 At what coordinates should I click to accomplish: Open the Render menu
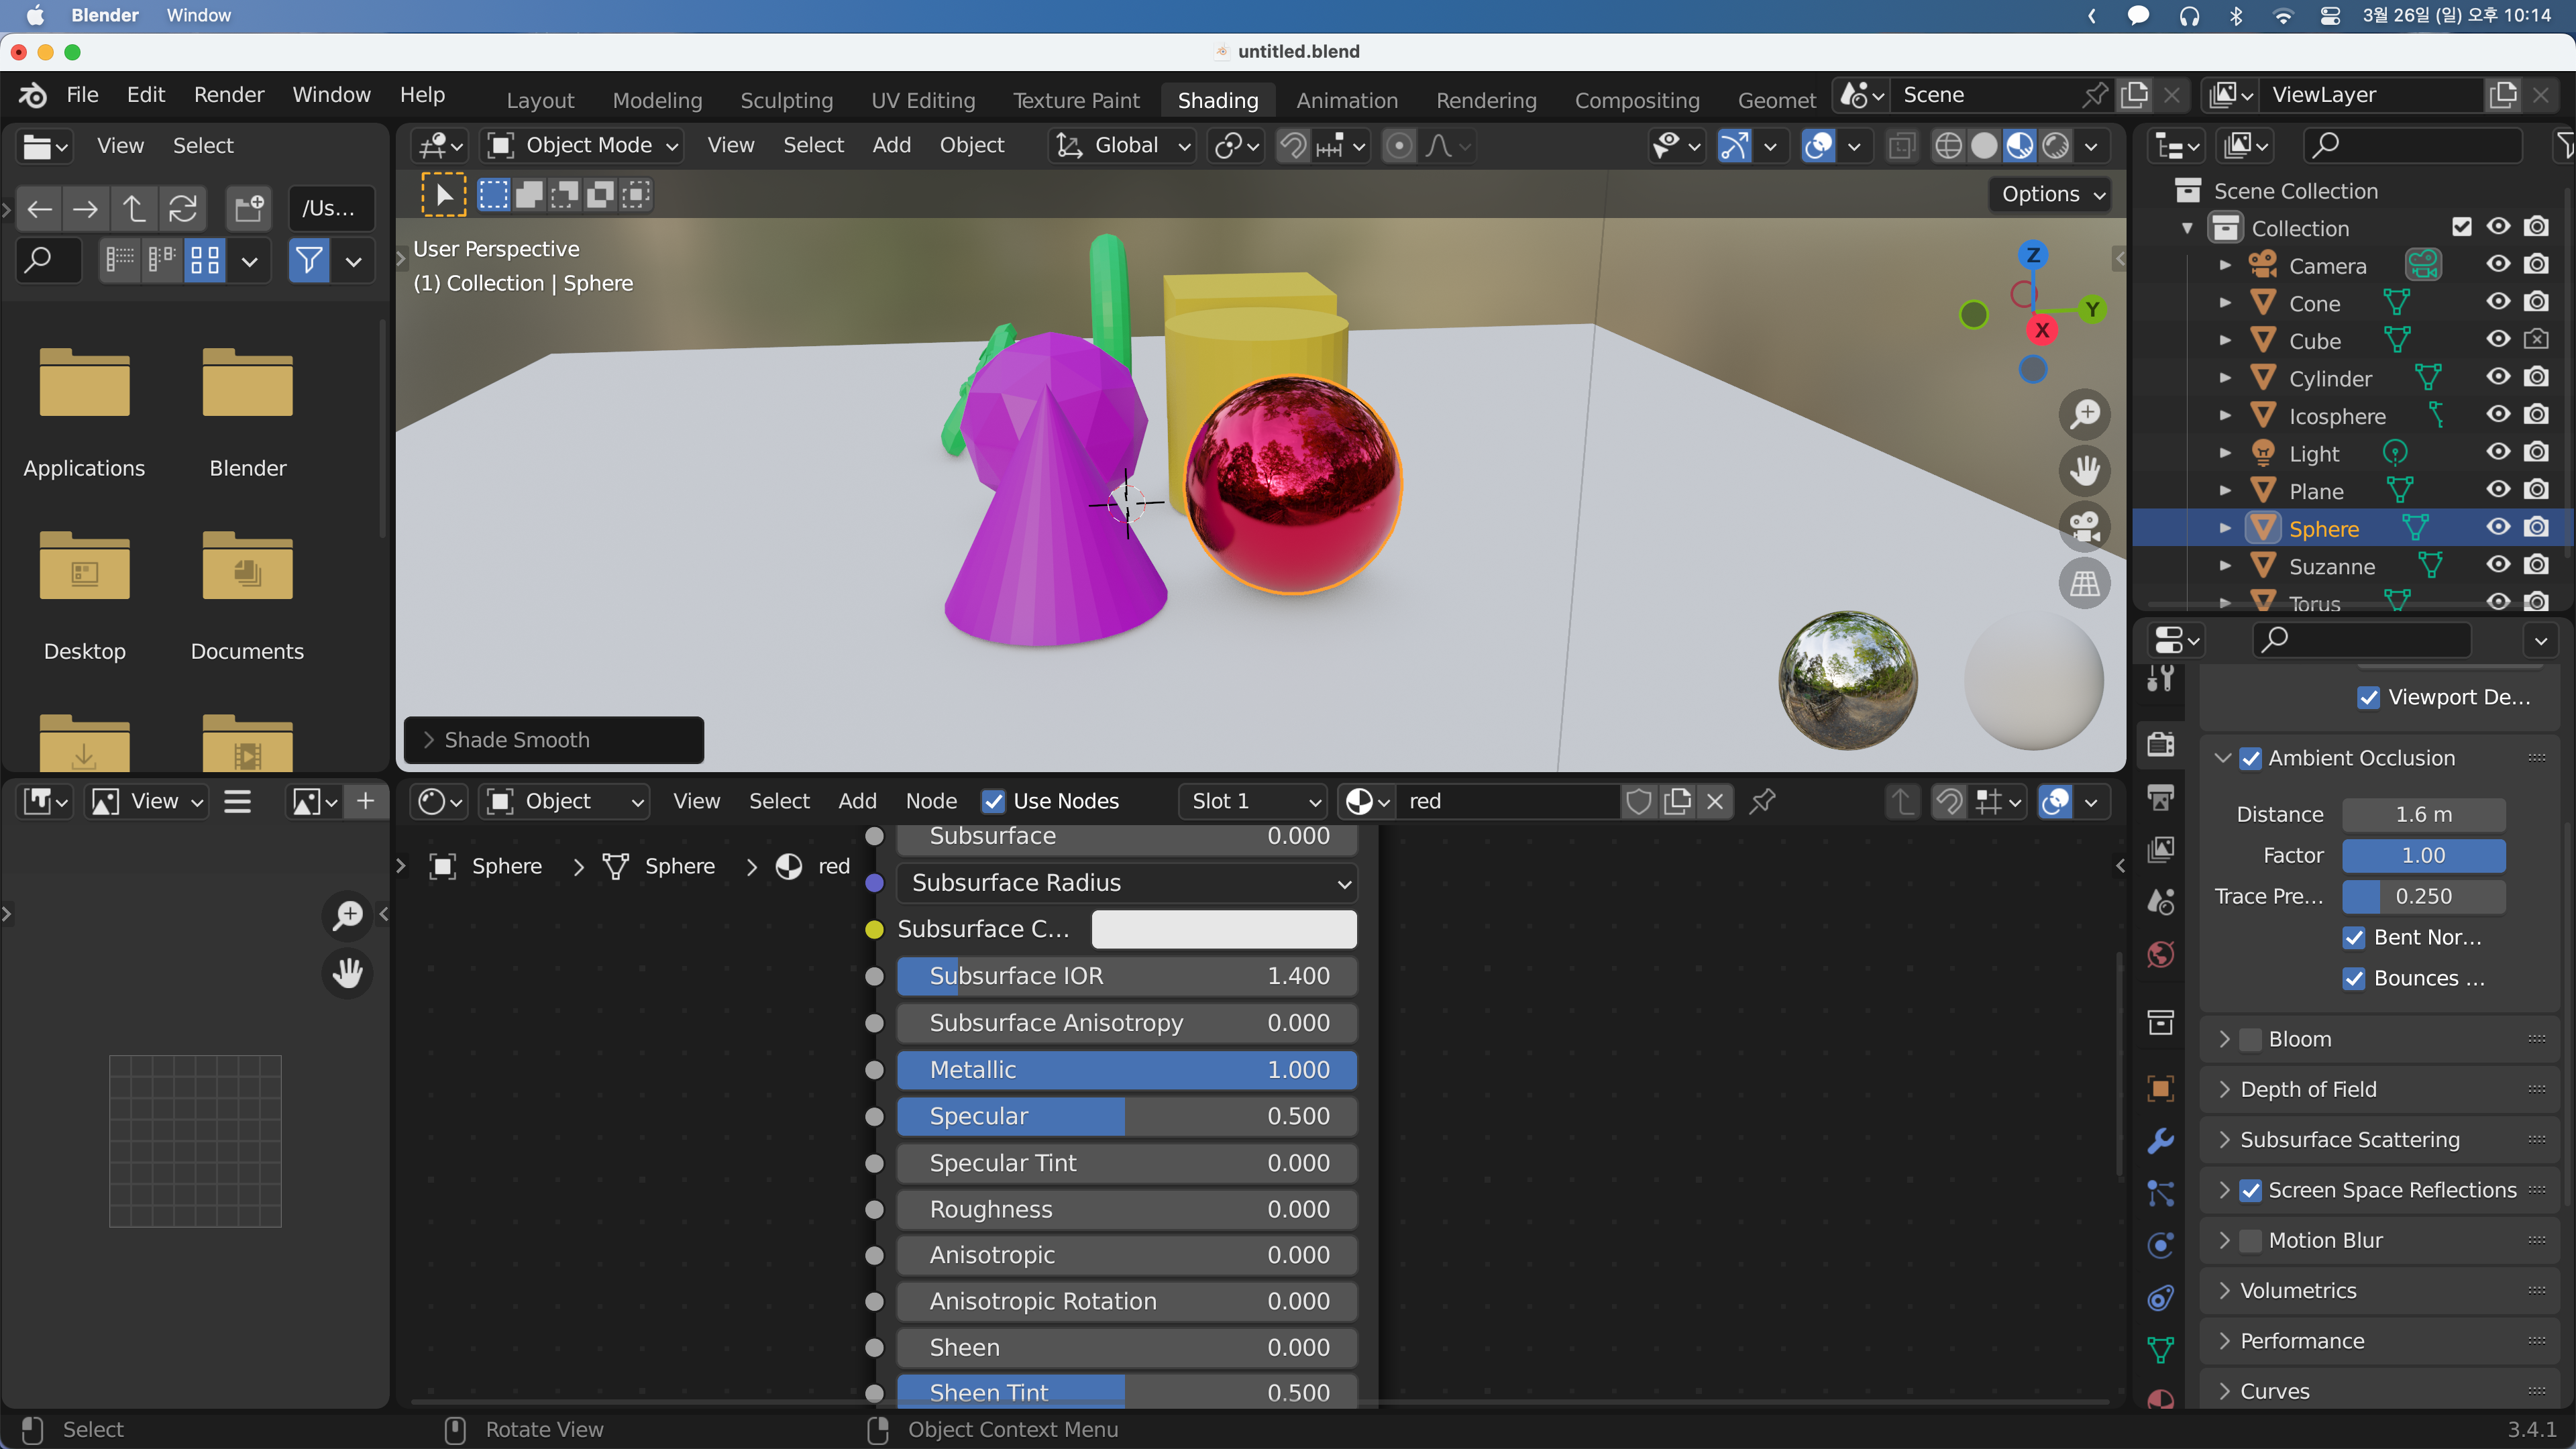tap(229, 95)
